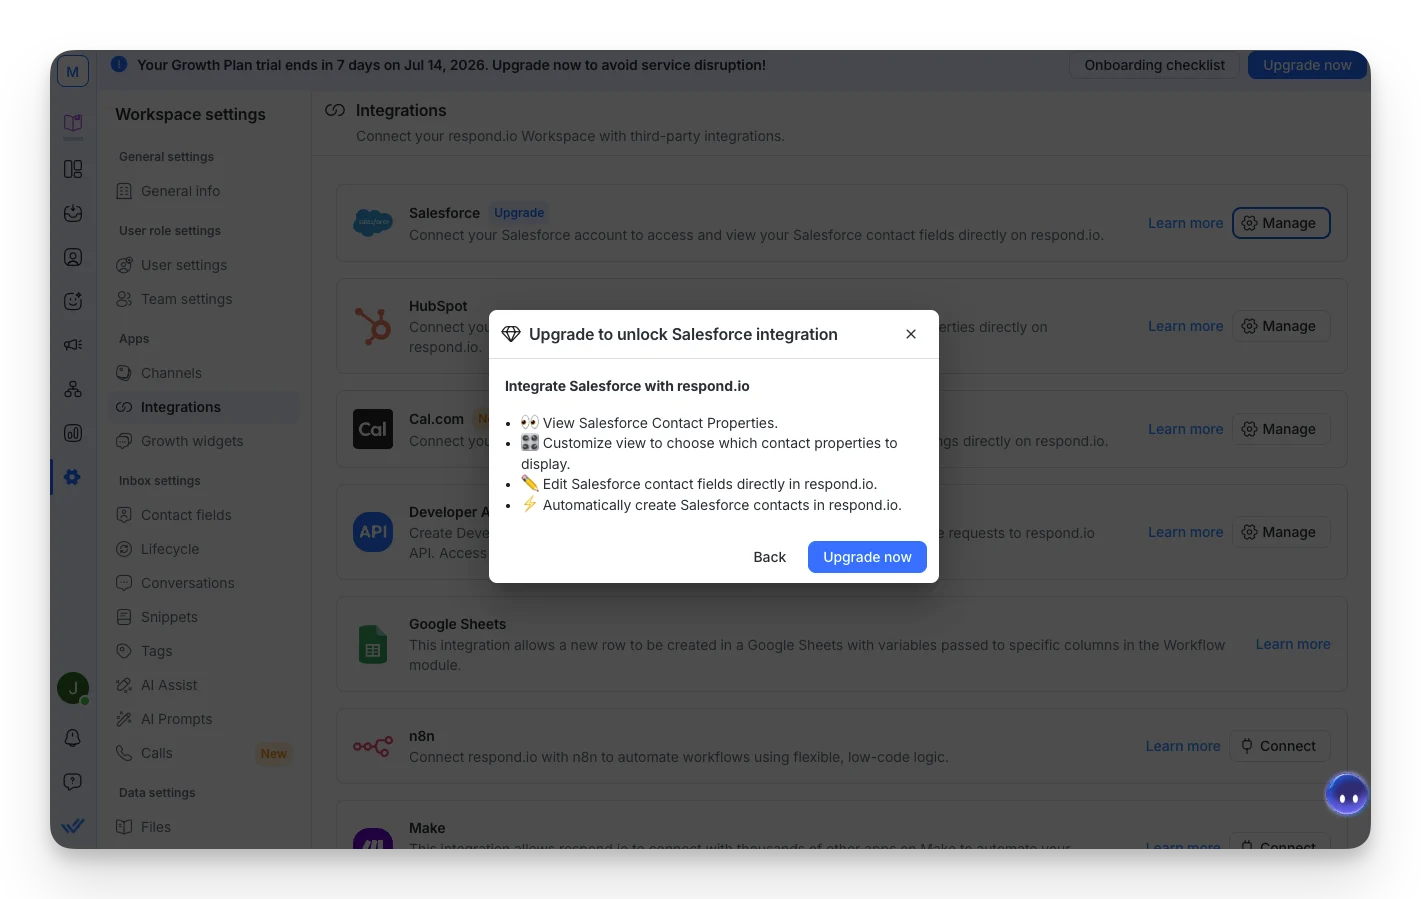Image resolution: width=1421 pixels, height=899 pixels.
Task: Open the Workflows icon in sidebar
Action: [x=73, y=389]
